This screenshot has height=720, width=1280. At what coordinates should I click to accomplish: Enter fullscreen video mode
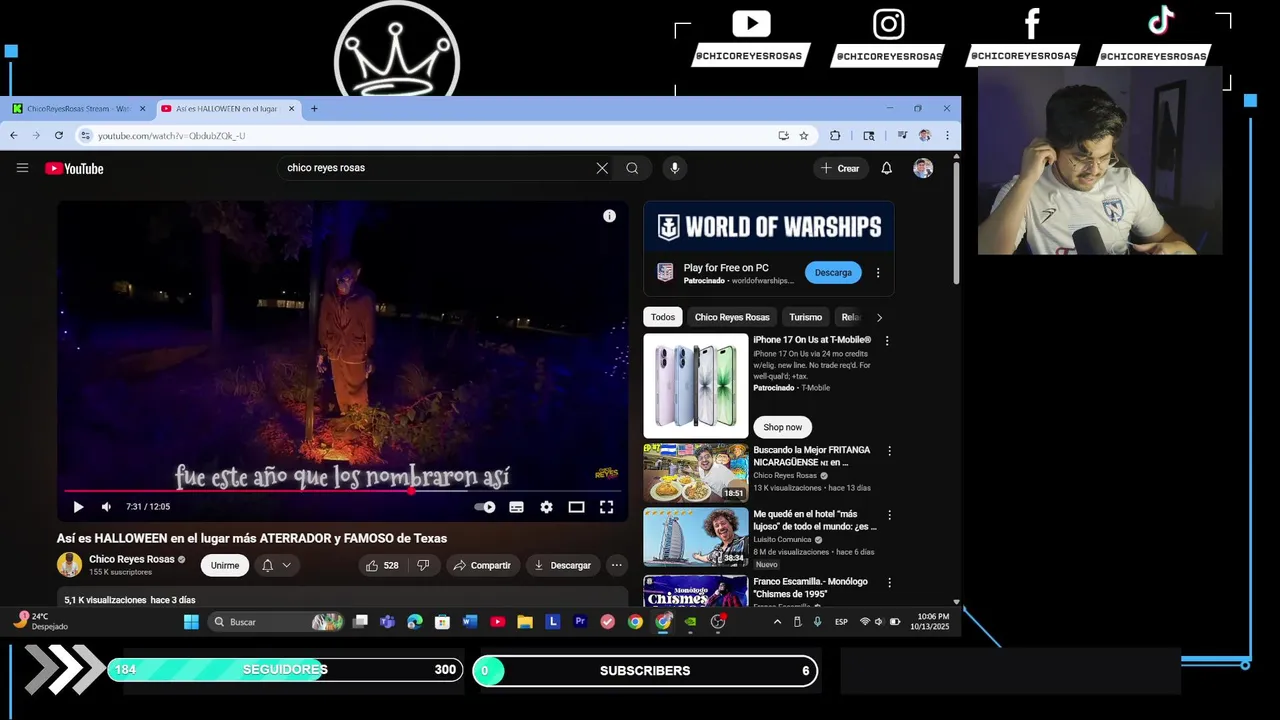click(x=606, y=507)
